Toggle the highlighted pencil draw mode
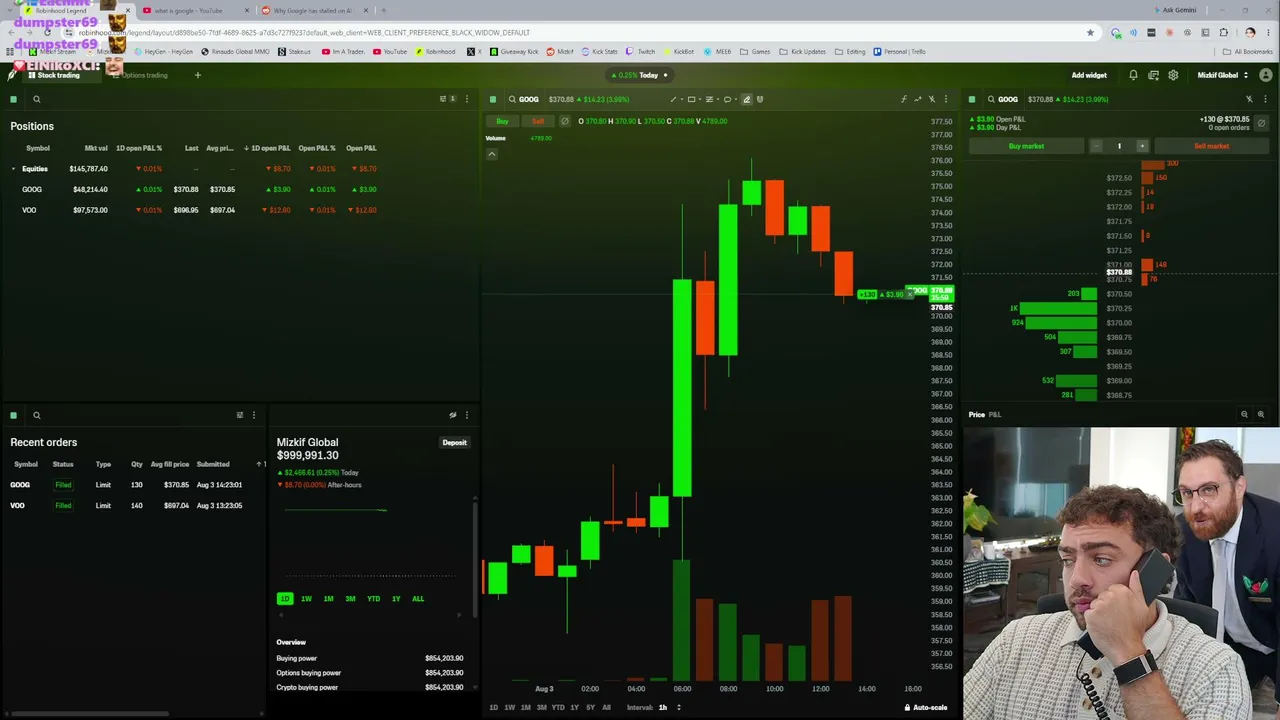 coord(746,99)
